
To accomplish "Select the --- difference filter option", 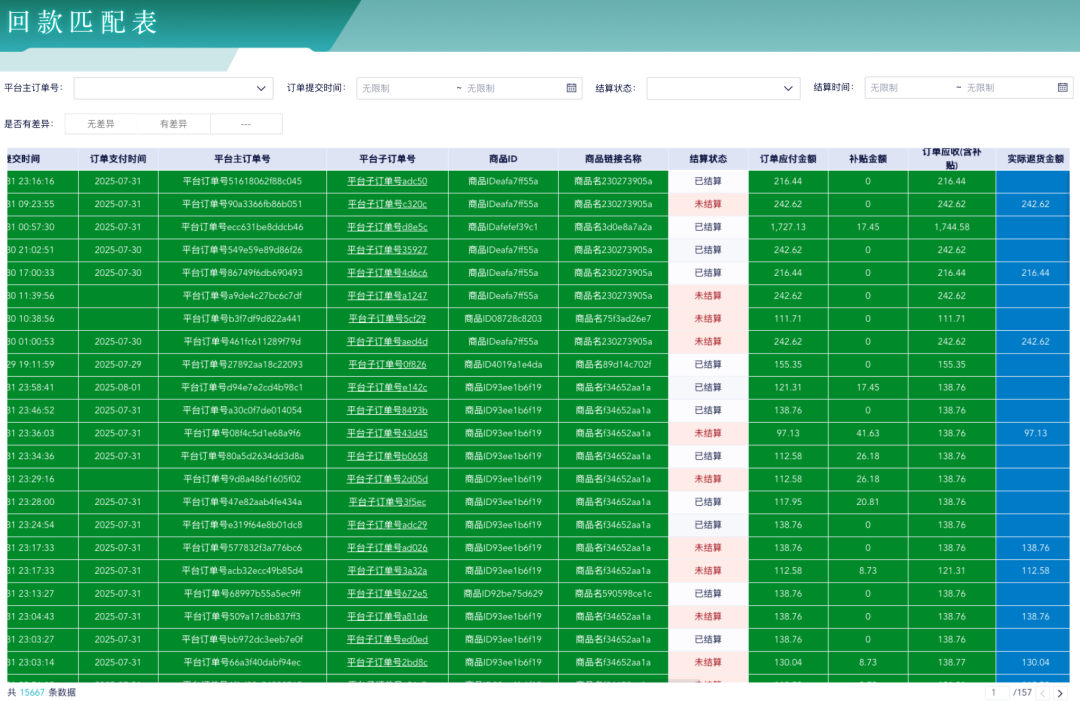I will 246,124.
